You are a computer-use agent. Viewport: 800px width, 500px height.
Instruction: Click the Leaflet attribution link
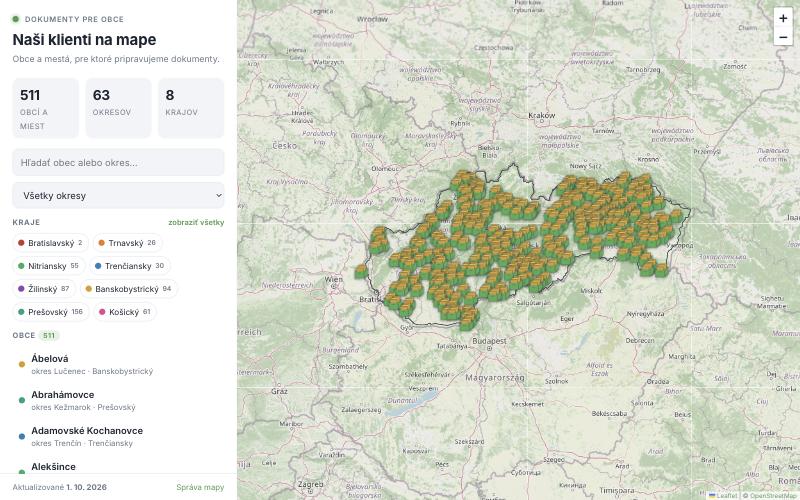tap(722, 495)
